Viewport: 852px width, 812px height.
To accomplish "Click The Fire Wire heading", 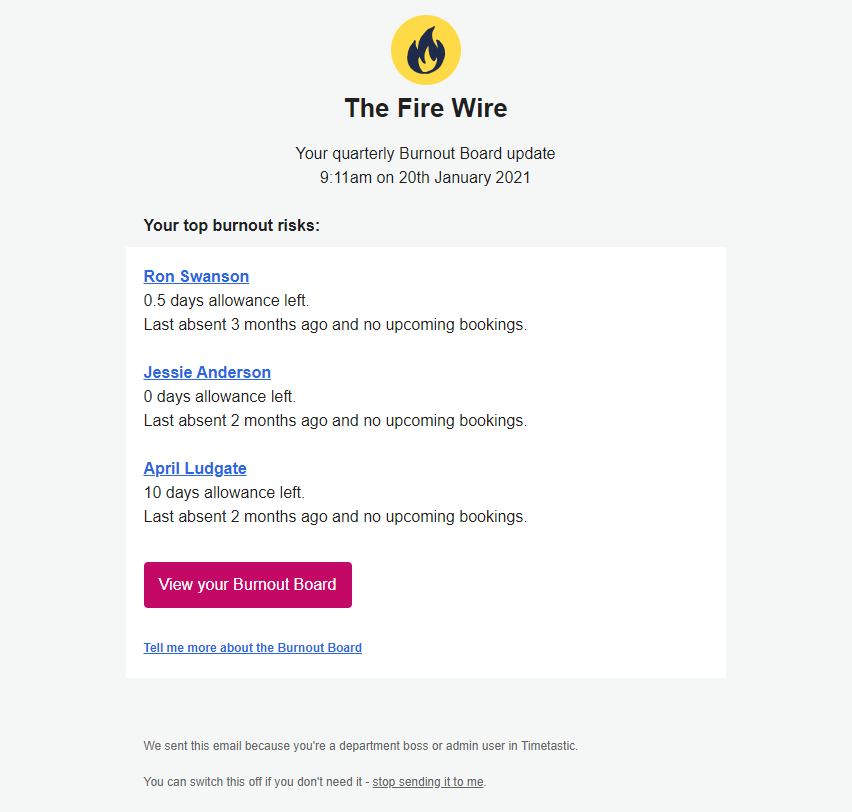I will coord(425,108).
